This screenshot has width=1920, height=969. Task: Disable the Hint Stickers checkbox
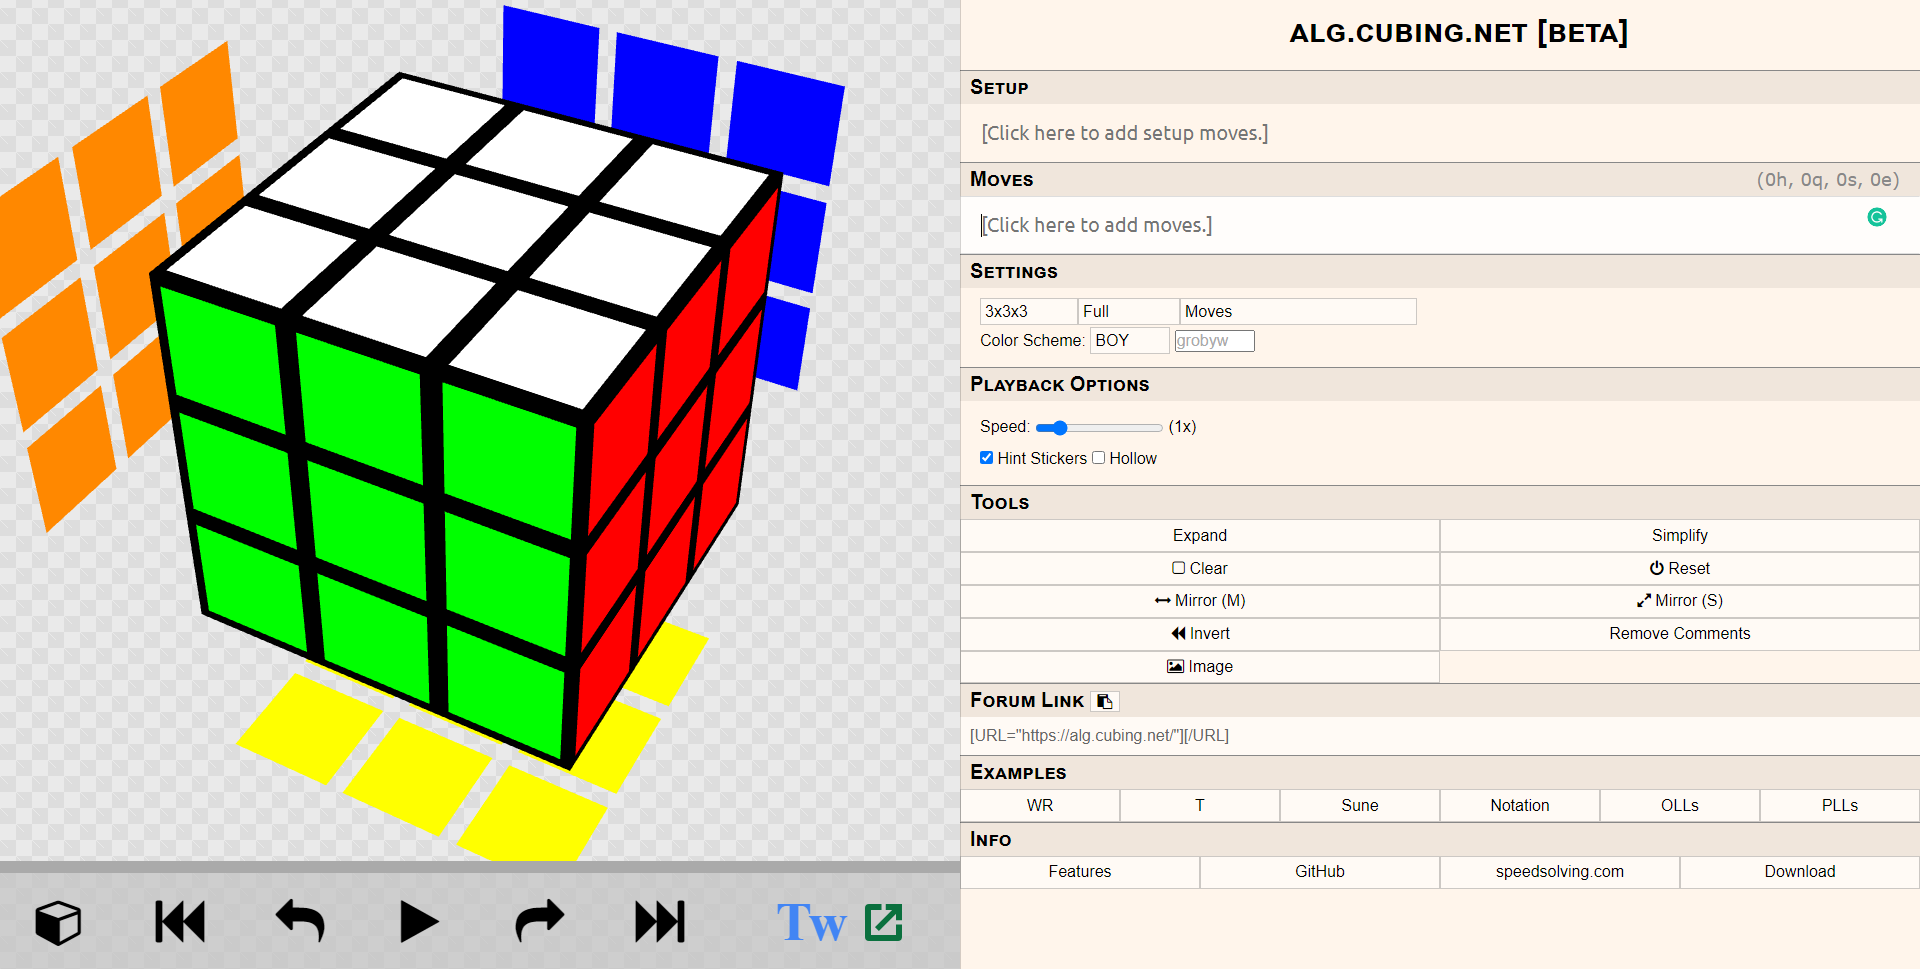click(987, 458)
